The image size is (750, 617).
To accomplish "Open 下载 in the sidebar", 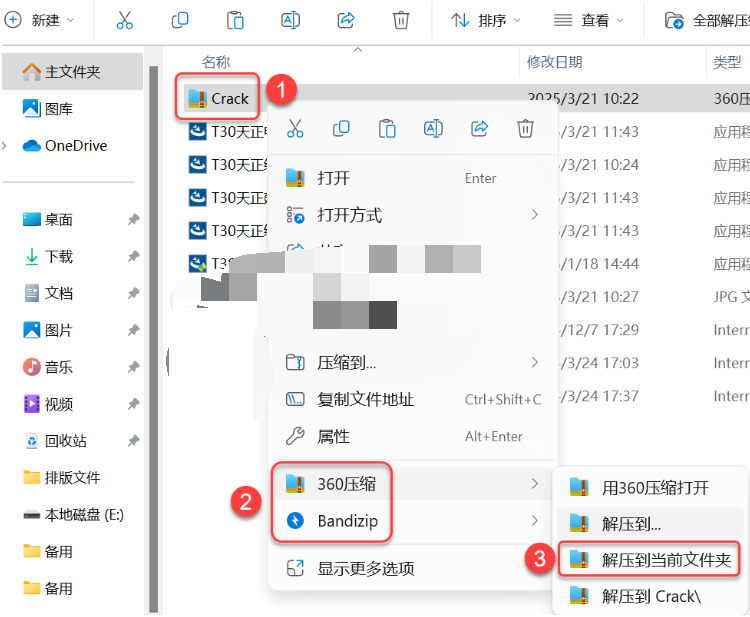I will (x=48, y=256).
